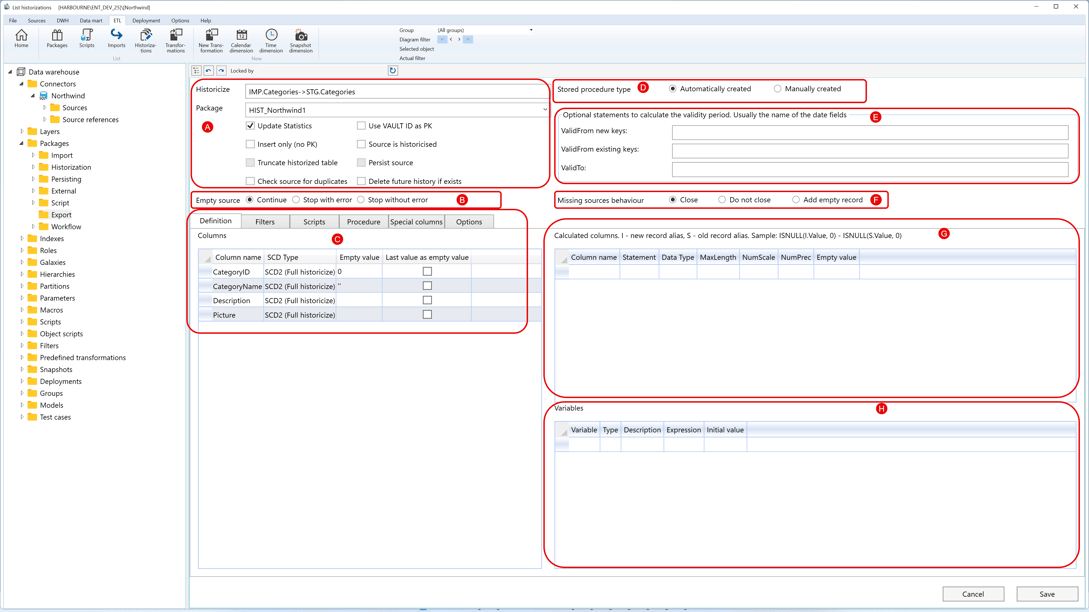Create a Time dimension
The height and width of the screenshot is (612, 1089).
pos(271,40)
